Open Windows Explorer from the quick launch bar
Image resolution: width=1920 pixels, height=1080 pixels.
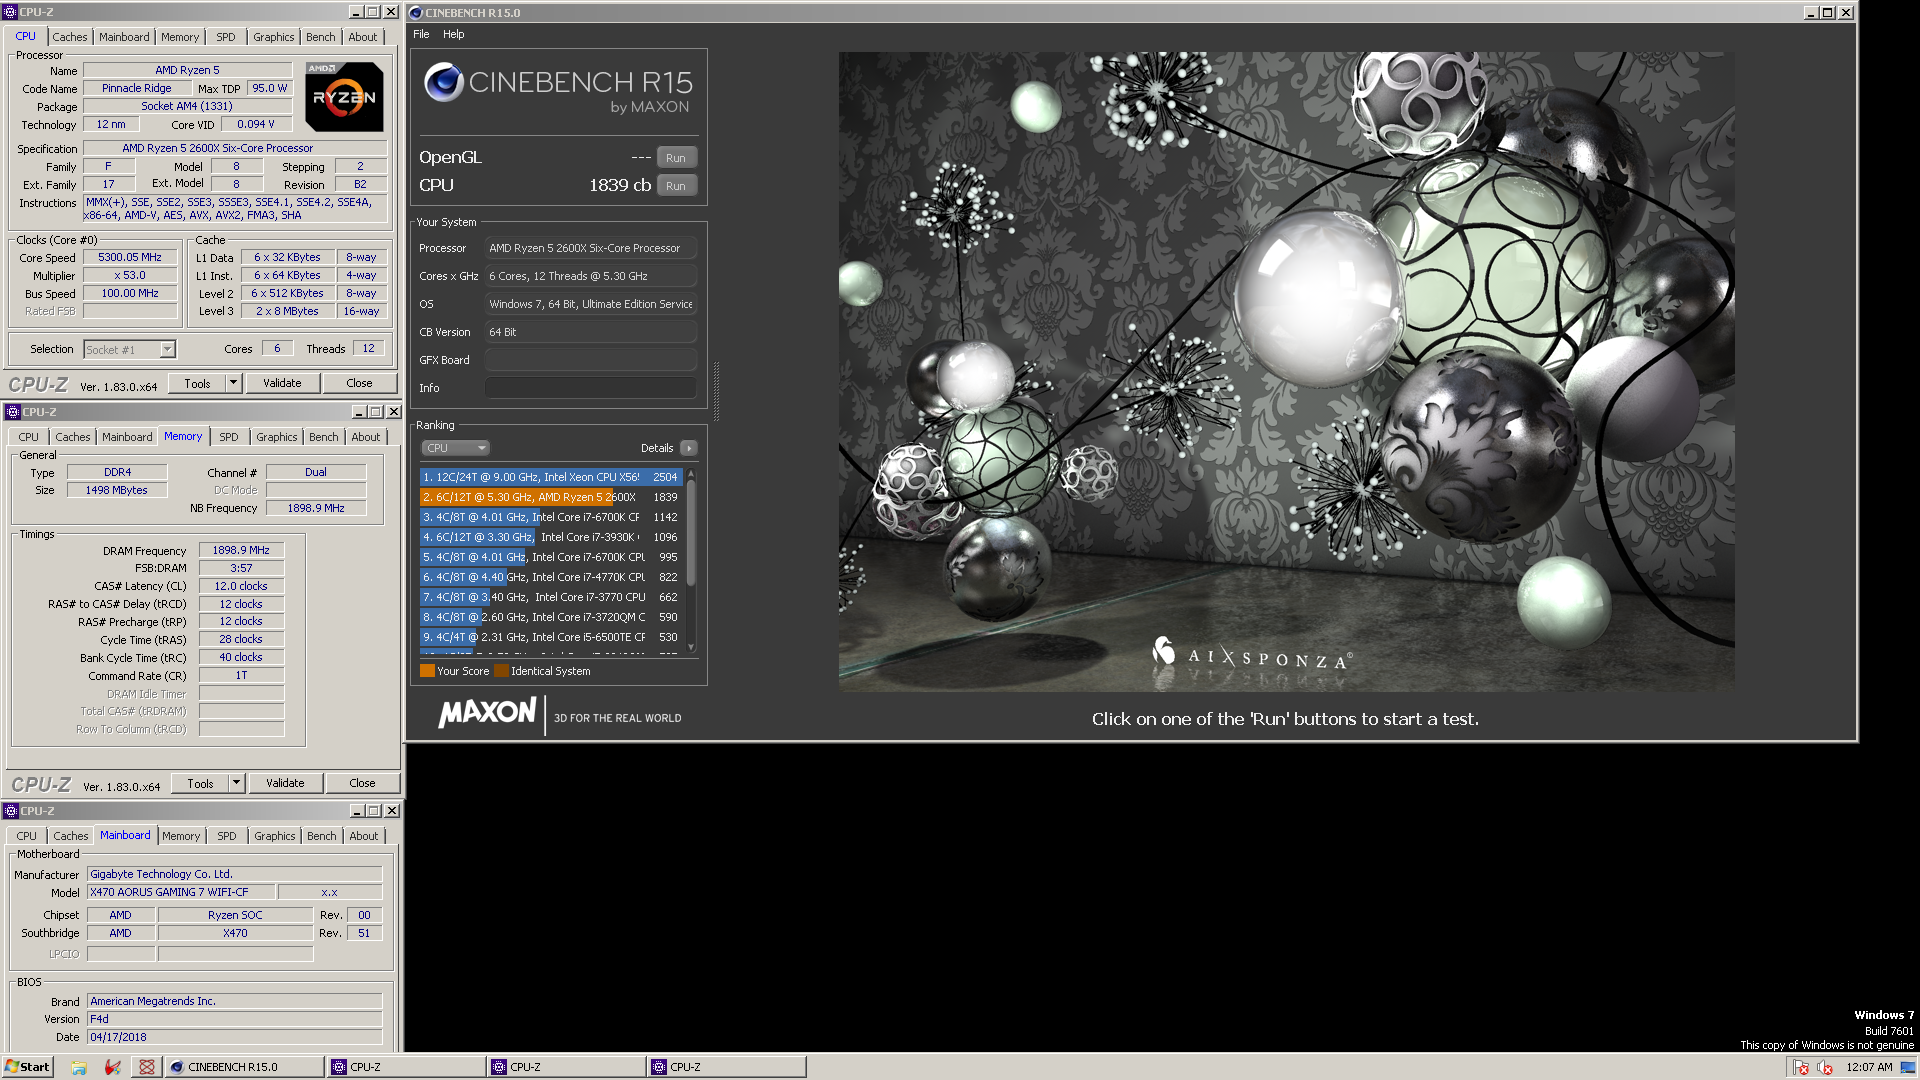tap(79, 1067)
